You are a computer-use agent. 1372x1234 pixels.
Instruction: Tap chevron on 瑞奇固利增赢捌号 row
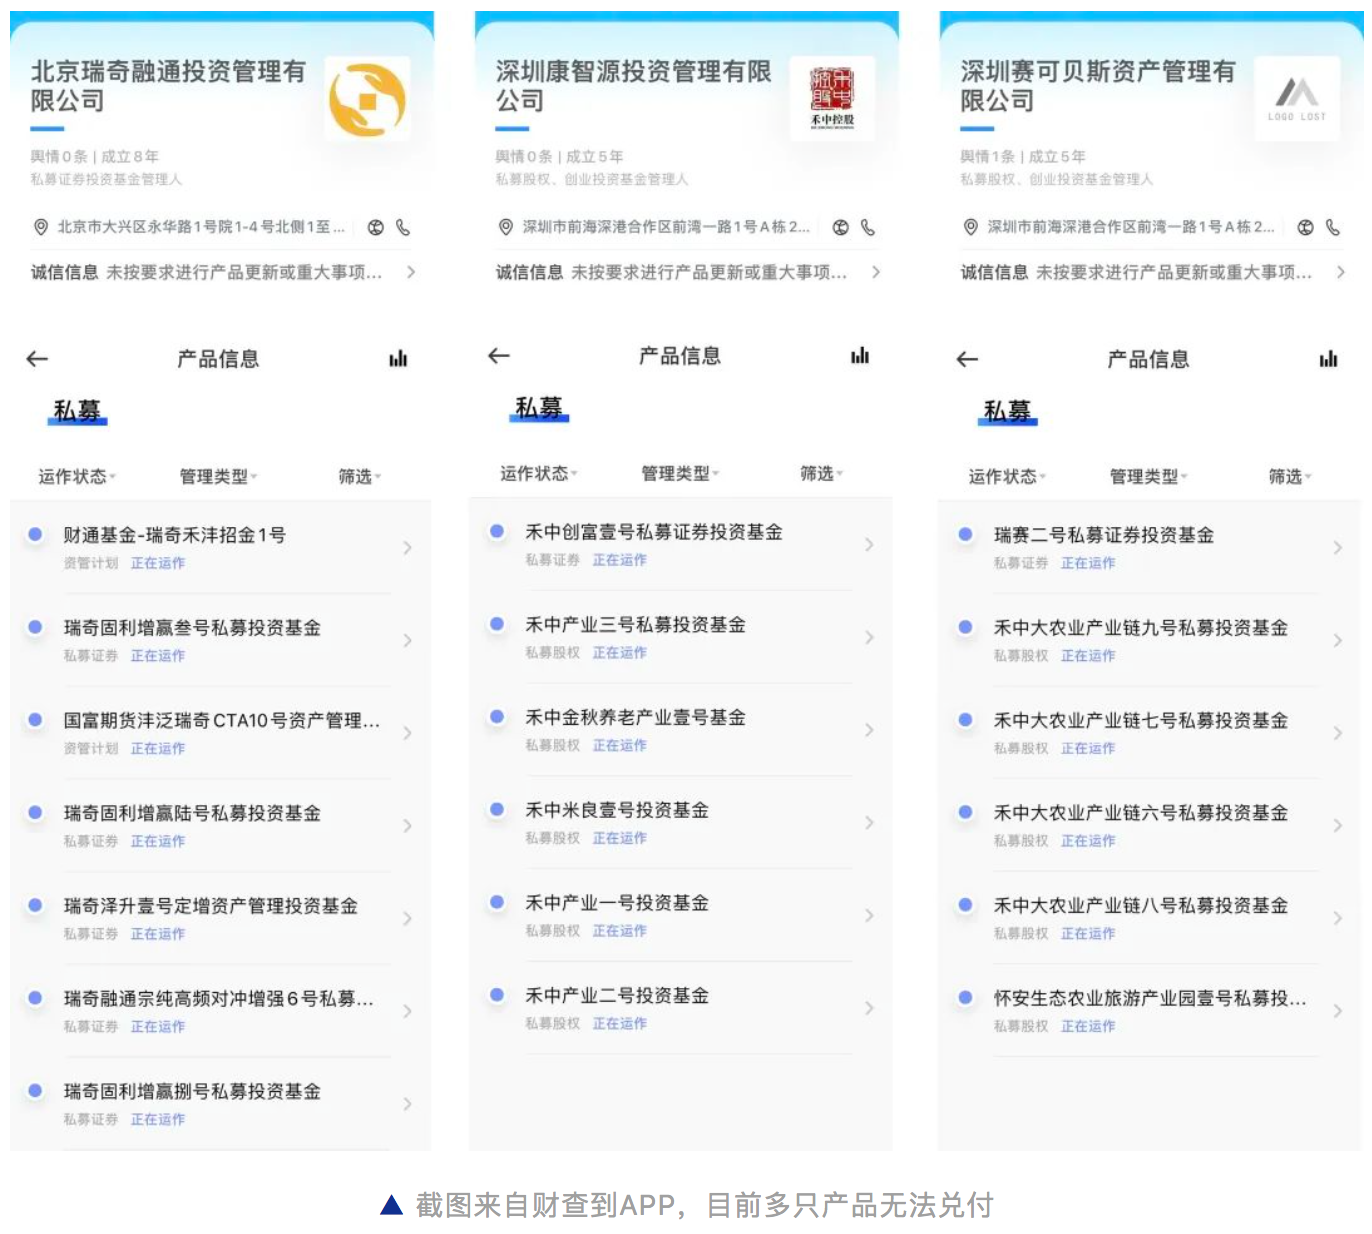pyautogui.click(x=407, y=1104)
